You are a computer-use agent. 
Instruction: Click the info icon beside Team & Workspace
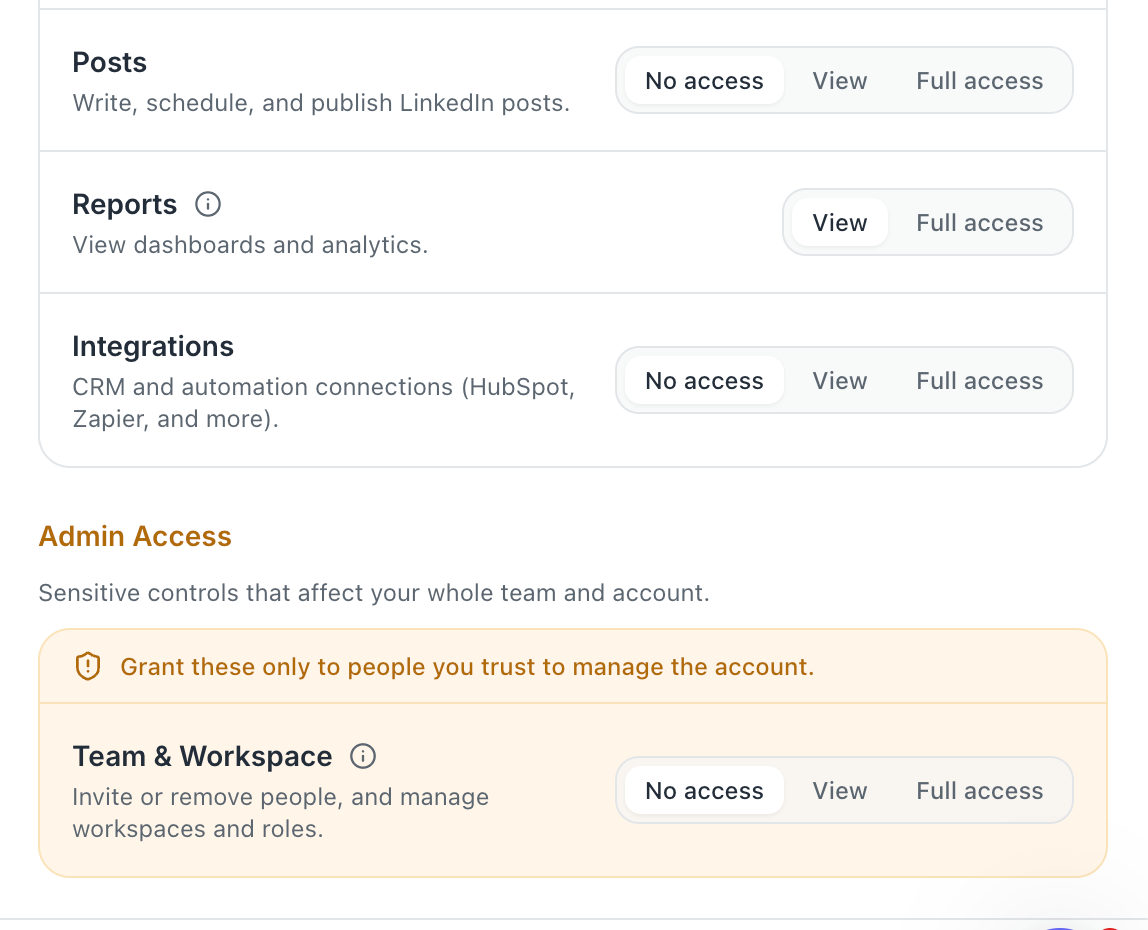pos(363,756)
